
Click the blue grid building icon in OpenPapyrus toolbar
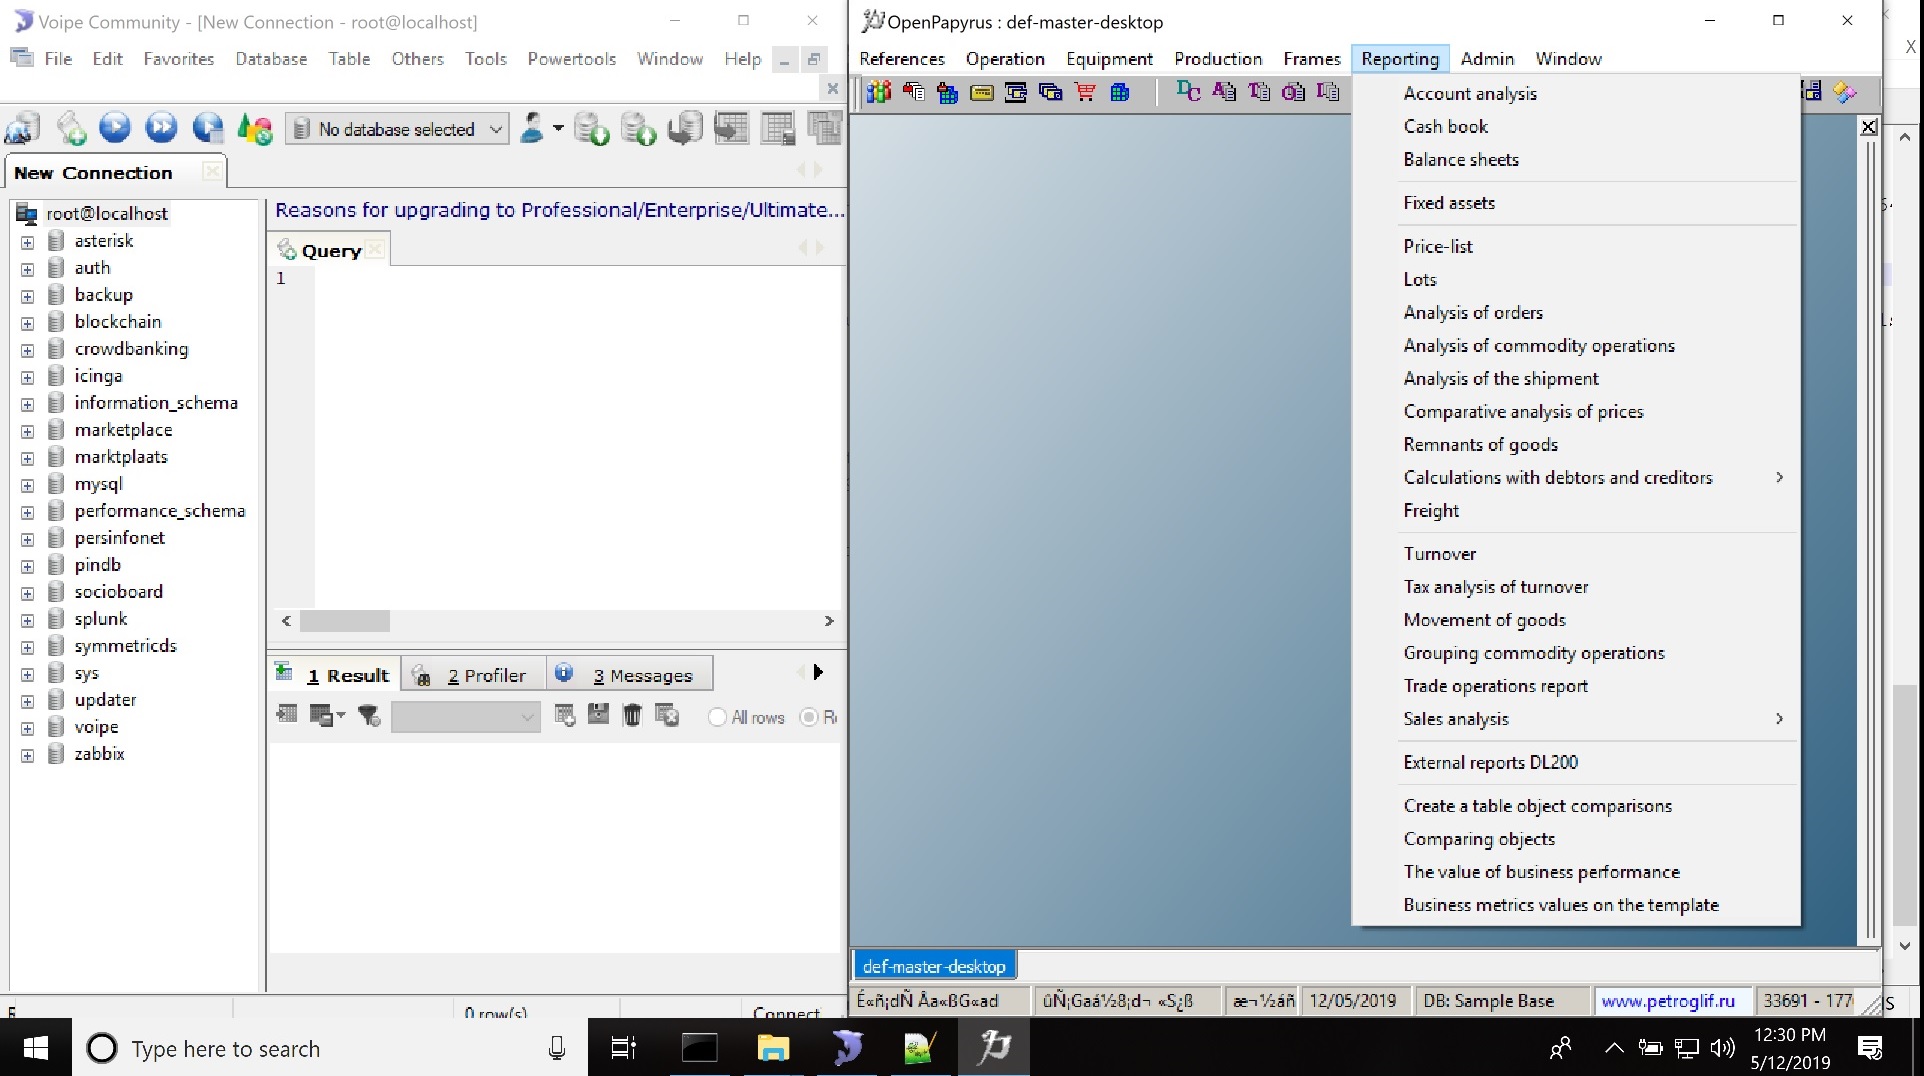[x=1120, y=93]
